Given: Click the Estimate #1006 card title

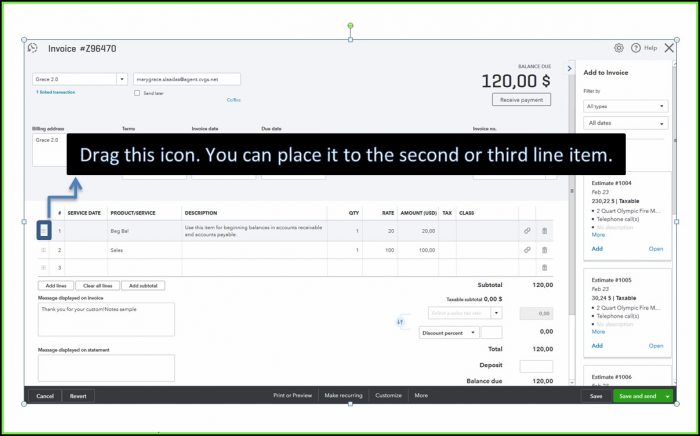Looking at the screenshot, I should click(612, 377).
